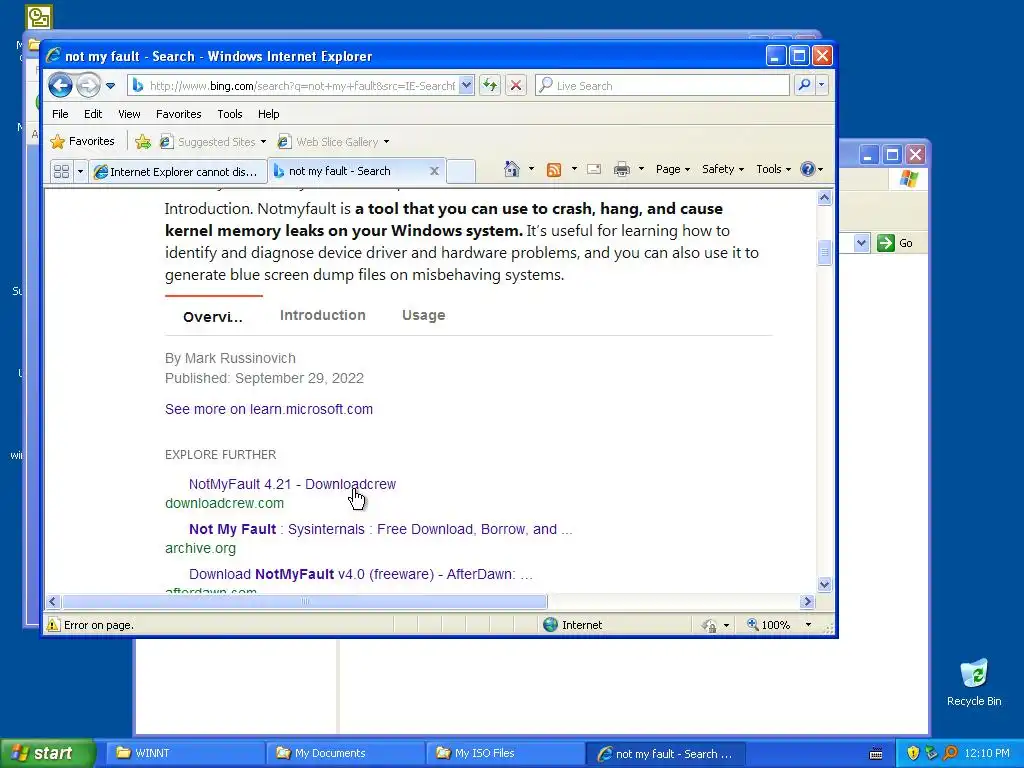Open Not My Fault Sysinternals archive.org link
Viewport: 1024px width, 768px height.
coord(380,530)
